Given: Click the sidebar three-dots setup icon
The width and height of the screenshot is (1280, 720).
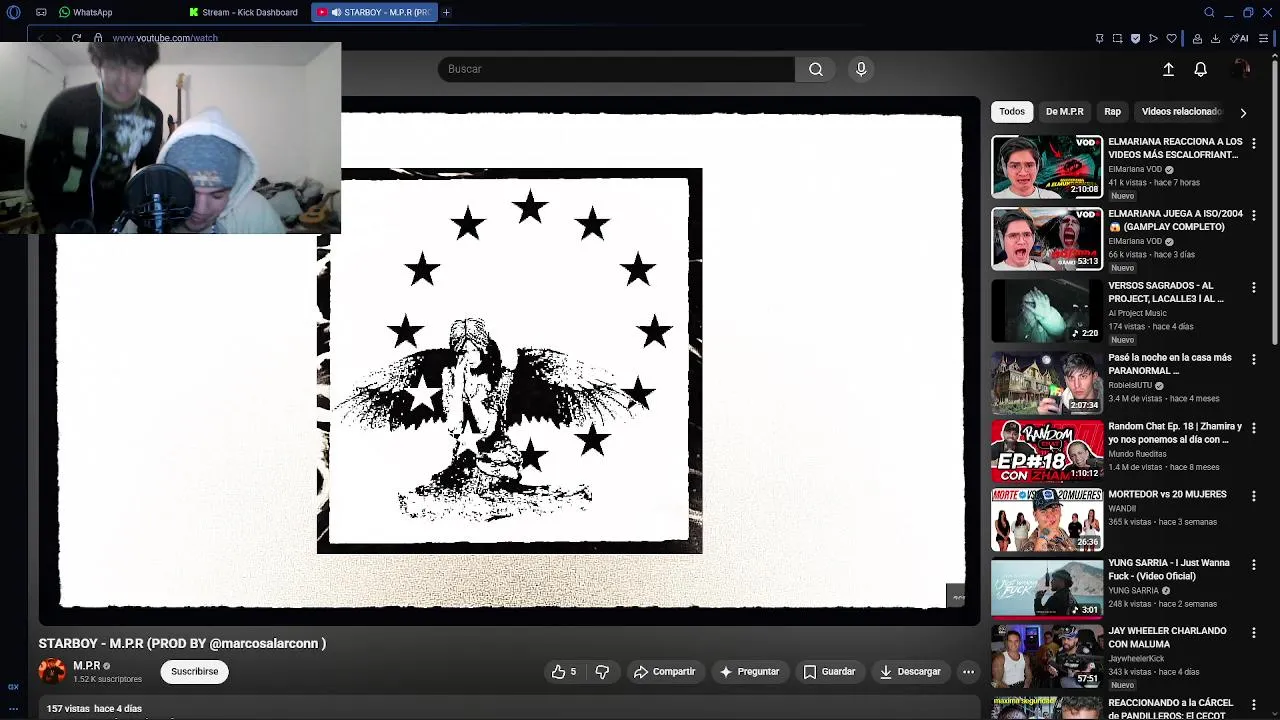Looking at the screenshot, I should (13, 709).
